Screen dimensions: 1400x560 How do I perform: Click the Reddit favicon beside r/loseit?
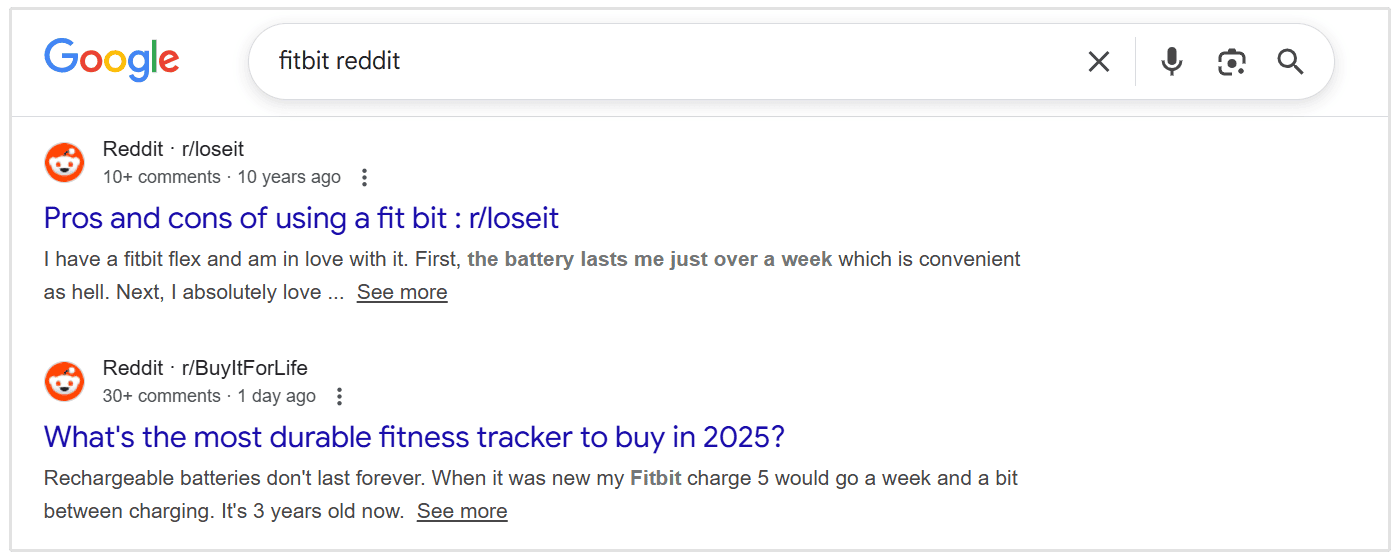(x=65, y=162)
